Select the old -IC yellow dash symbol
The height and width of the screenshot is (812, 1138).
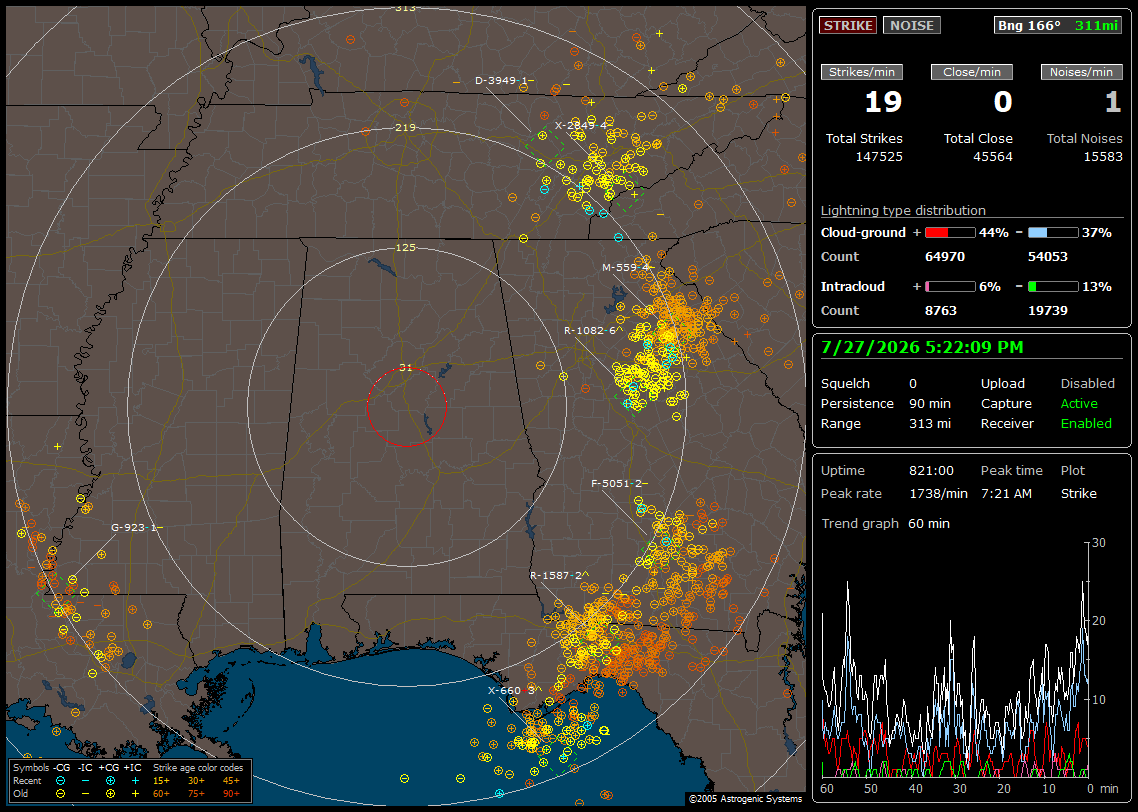(85, 794)
